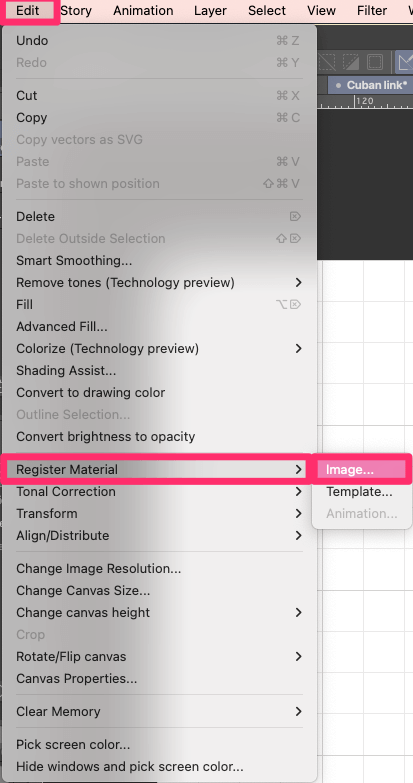
Task: Select Change Canvas Size...
Action: [x=159, y=591]
